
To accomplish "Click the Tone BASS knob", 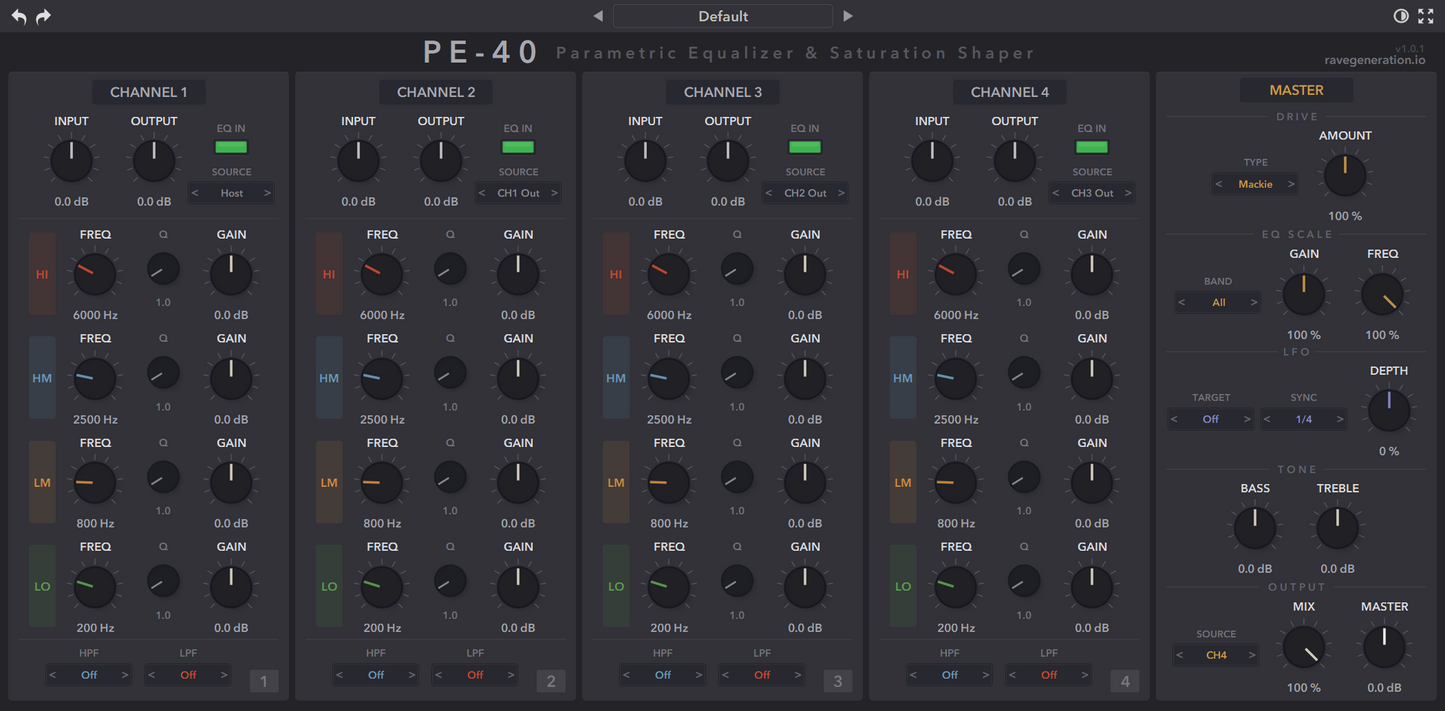I will (1255, 528).
